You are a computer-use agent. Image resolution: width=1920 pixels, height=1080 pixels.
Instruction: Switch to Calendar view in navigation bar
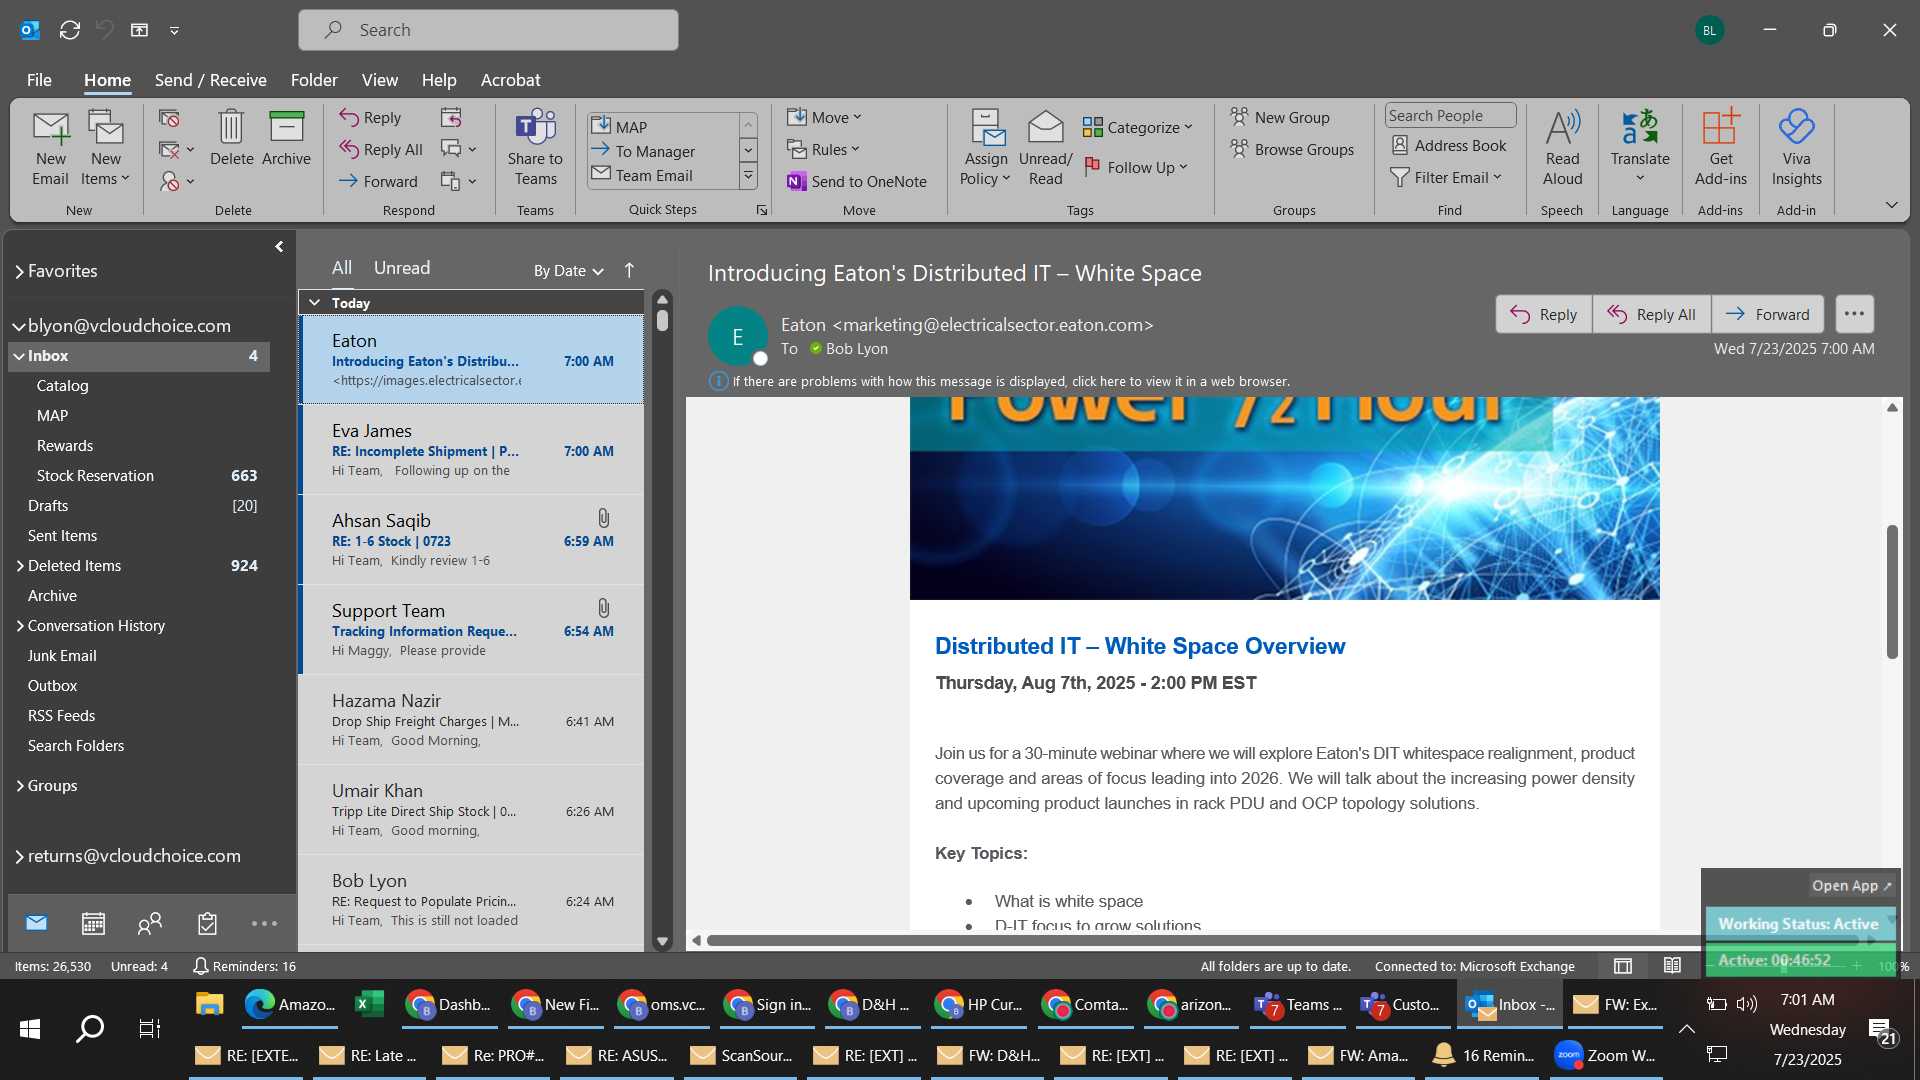93,923
